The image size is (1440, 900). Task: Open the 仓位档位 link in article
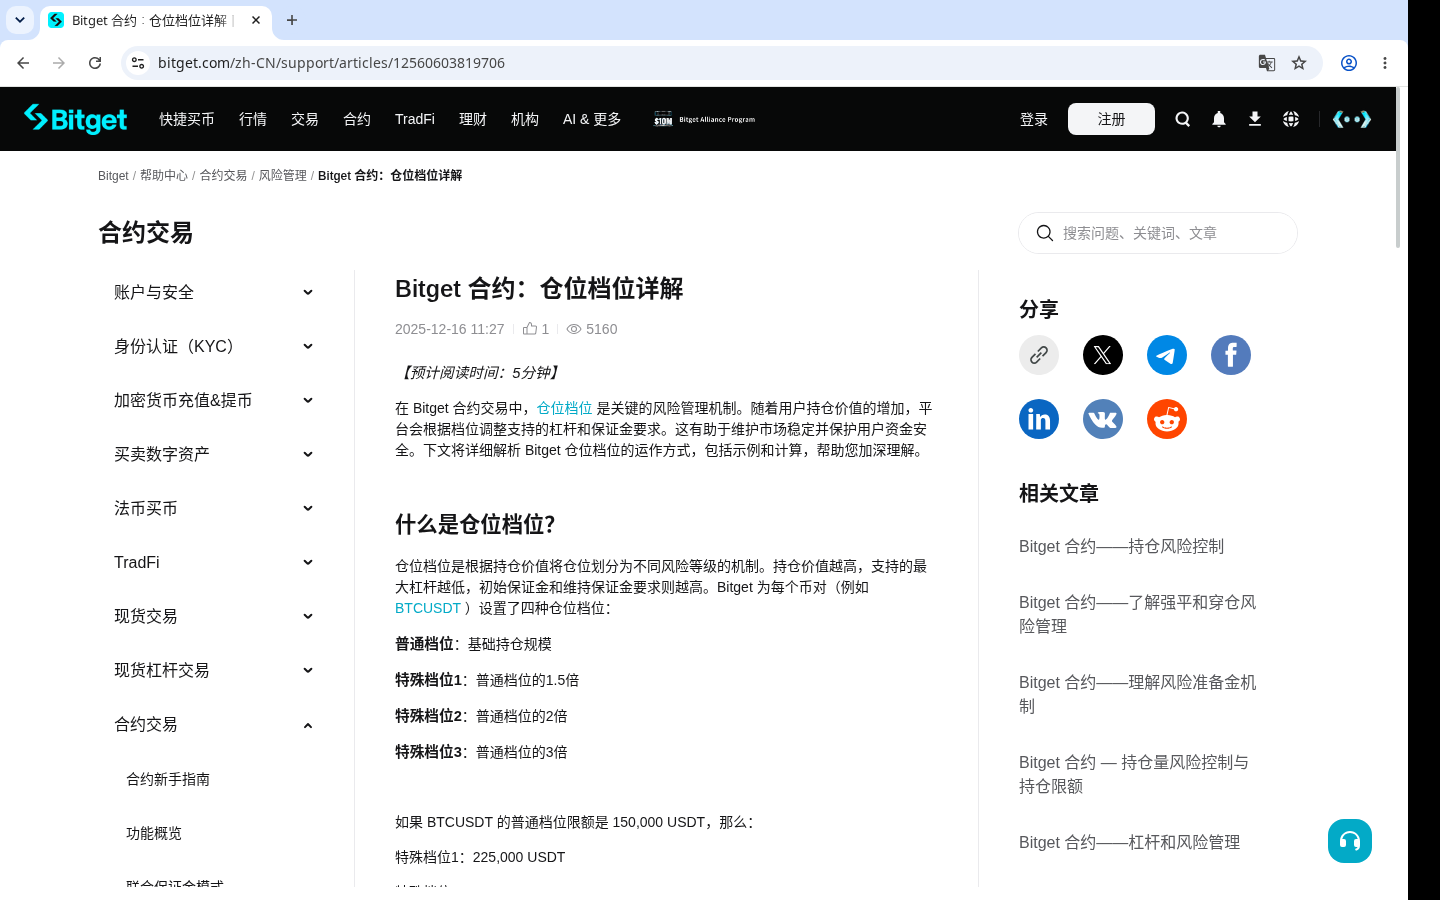(564, 408)
